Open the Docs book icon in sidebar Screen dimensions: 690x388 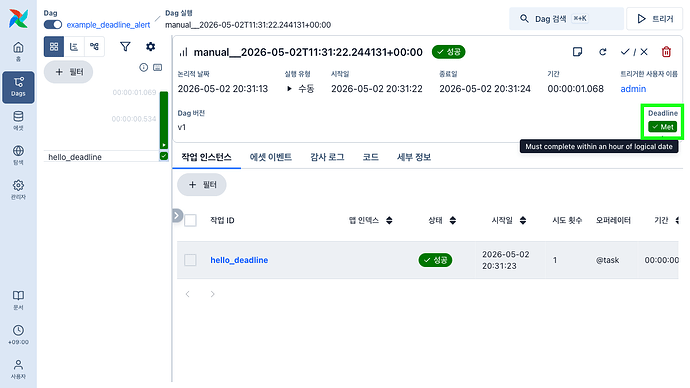(x=18, y=300)
